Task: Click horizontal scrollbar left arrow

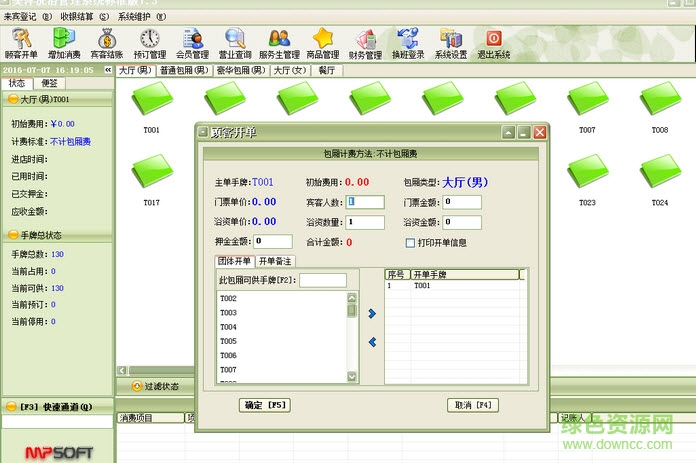Action: point(122,370)
